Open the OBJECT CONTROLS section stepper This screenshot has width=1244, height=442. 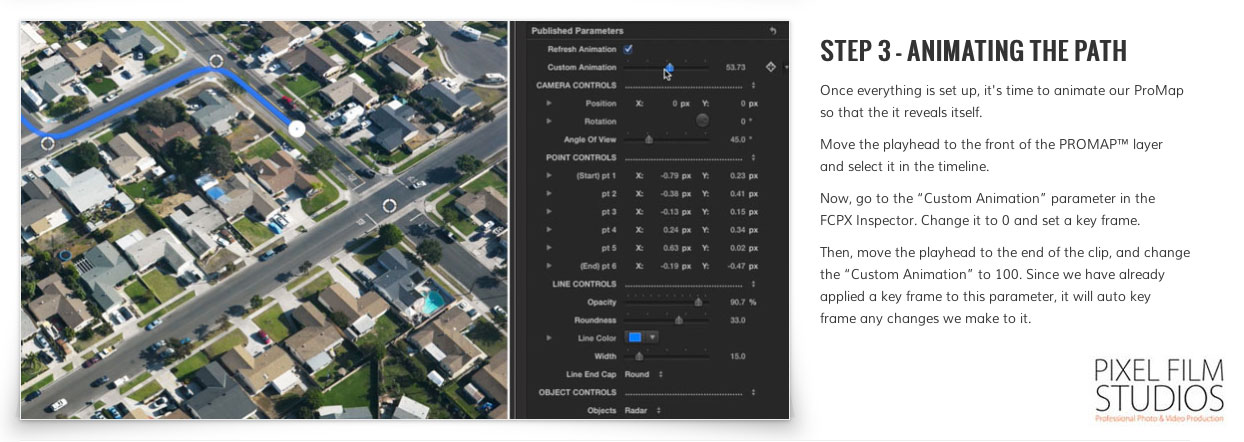click(753, 392)
